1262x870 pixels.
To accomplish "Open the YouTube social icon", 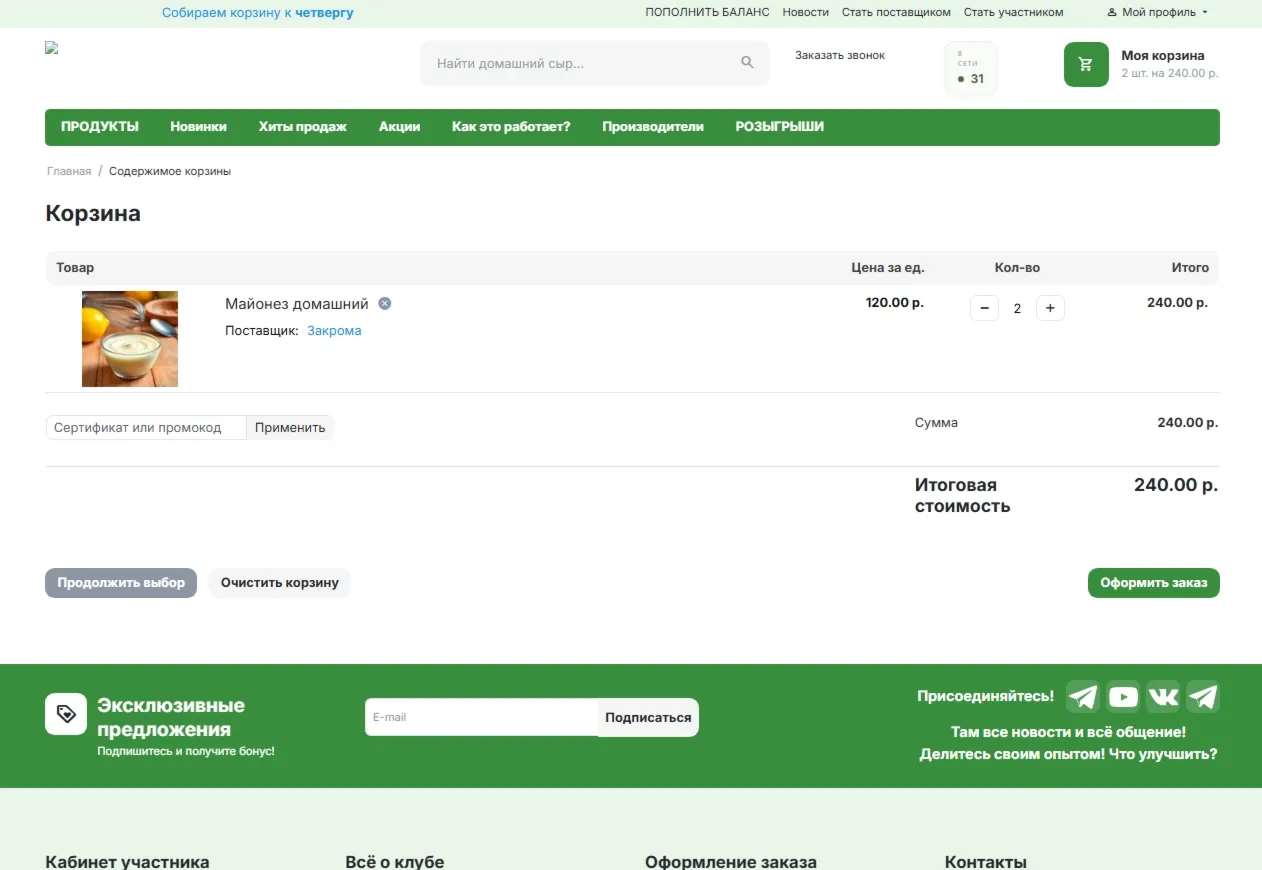I will coord(1123,696).
